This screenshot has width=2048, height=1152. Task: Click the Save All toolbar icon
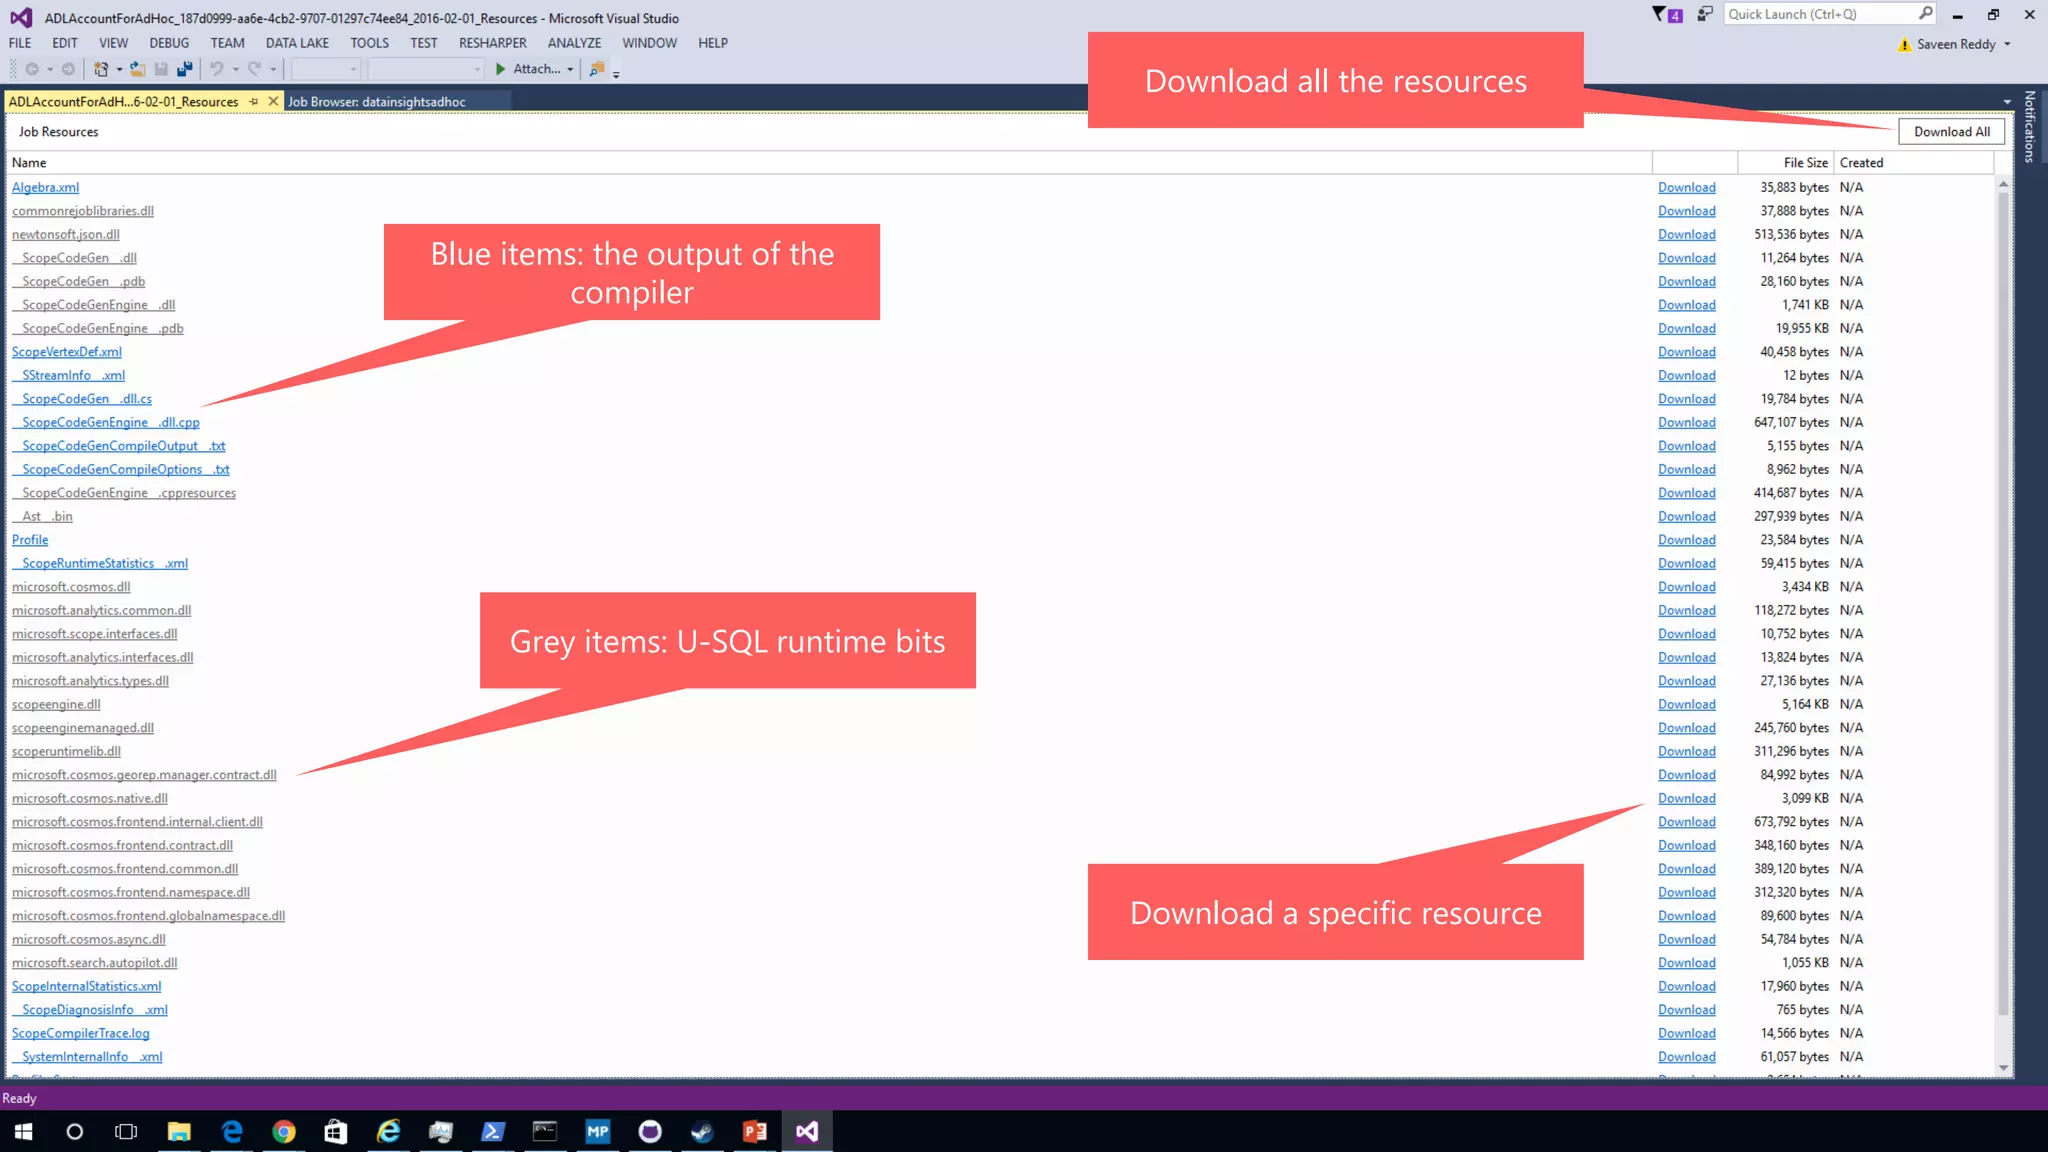click(x=184, y=69)
